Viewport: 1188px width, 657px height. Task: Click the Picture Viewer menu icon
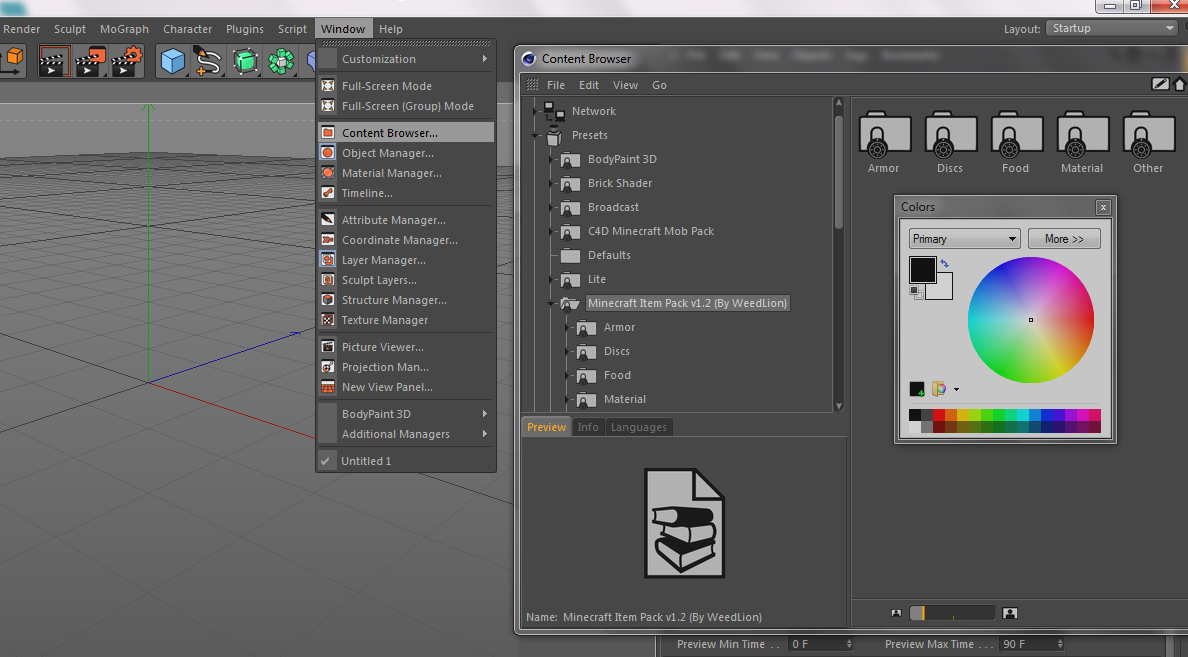pyautogui.click(x=328, y=347)
